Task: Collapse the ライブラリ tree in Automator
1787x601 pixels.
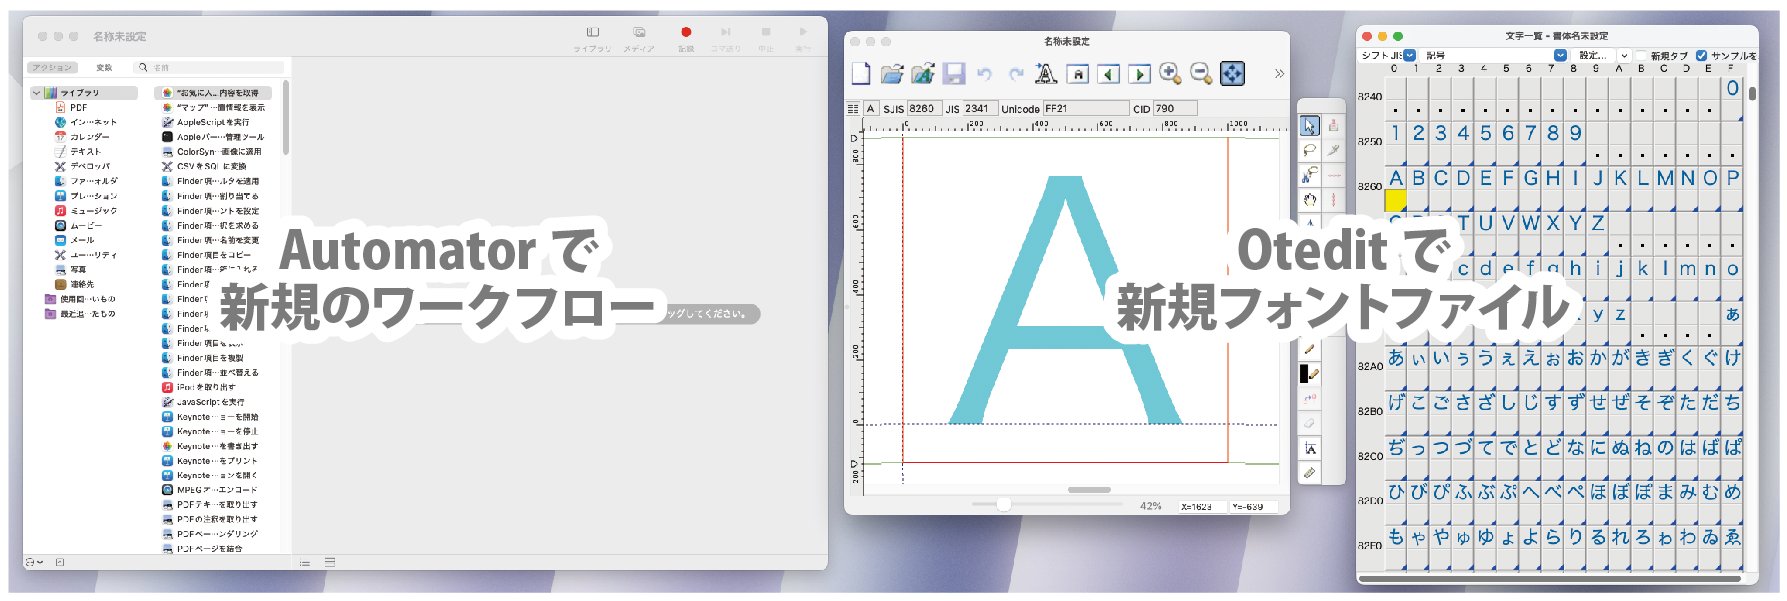Action: [37, 93]
